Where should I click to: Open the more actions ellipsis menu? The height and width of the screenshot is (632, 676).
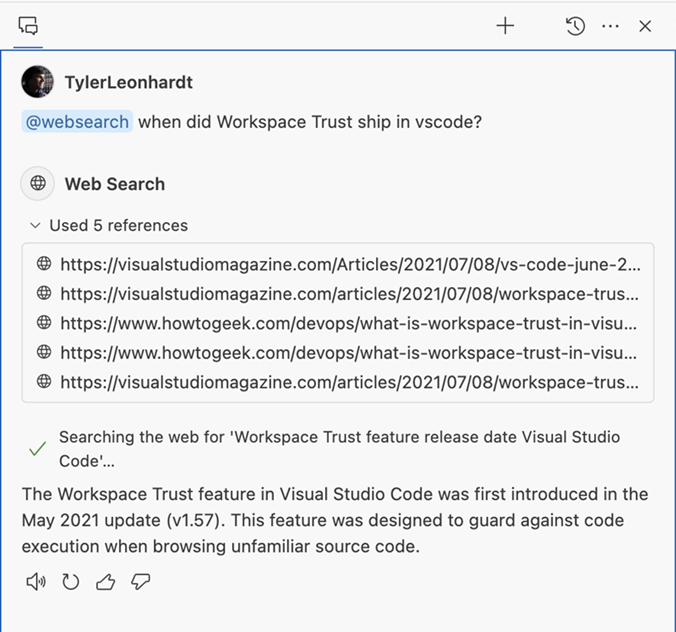point(610,27)
